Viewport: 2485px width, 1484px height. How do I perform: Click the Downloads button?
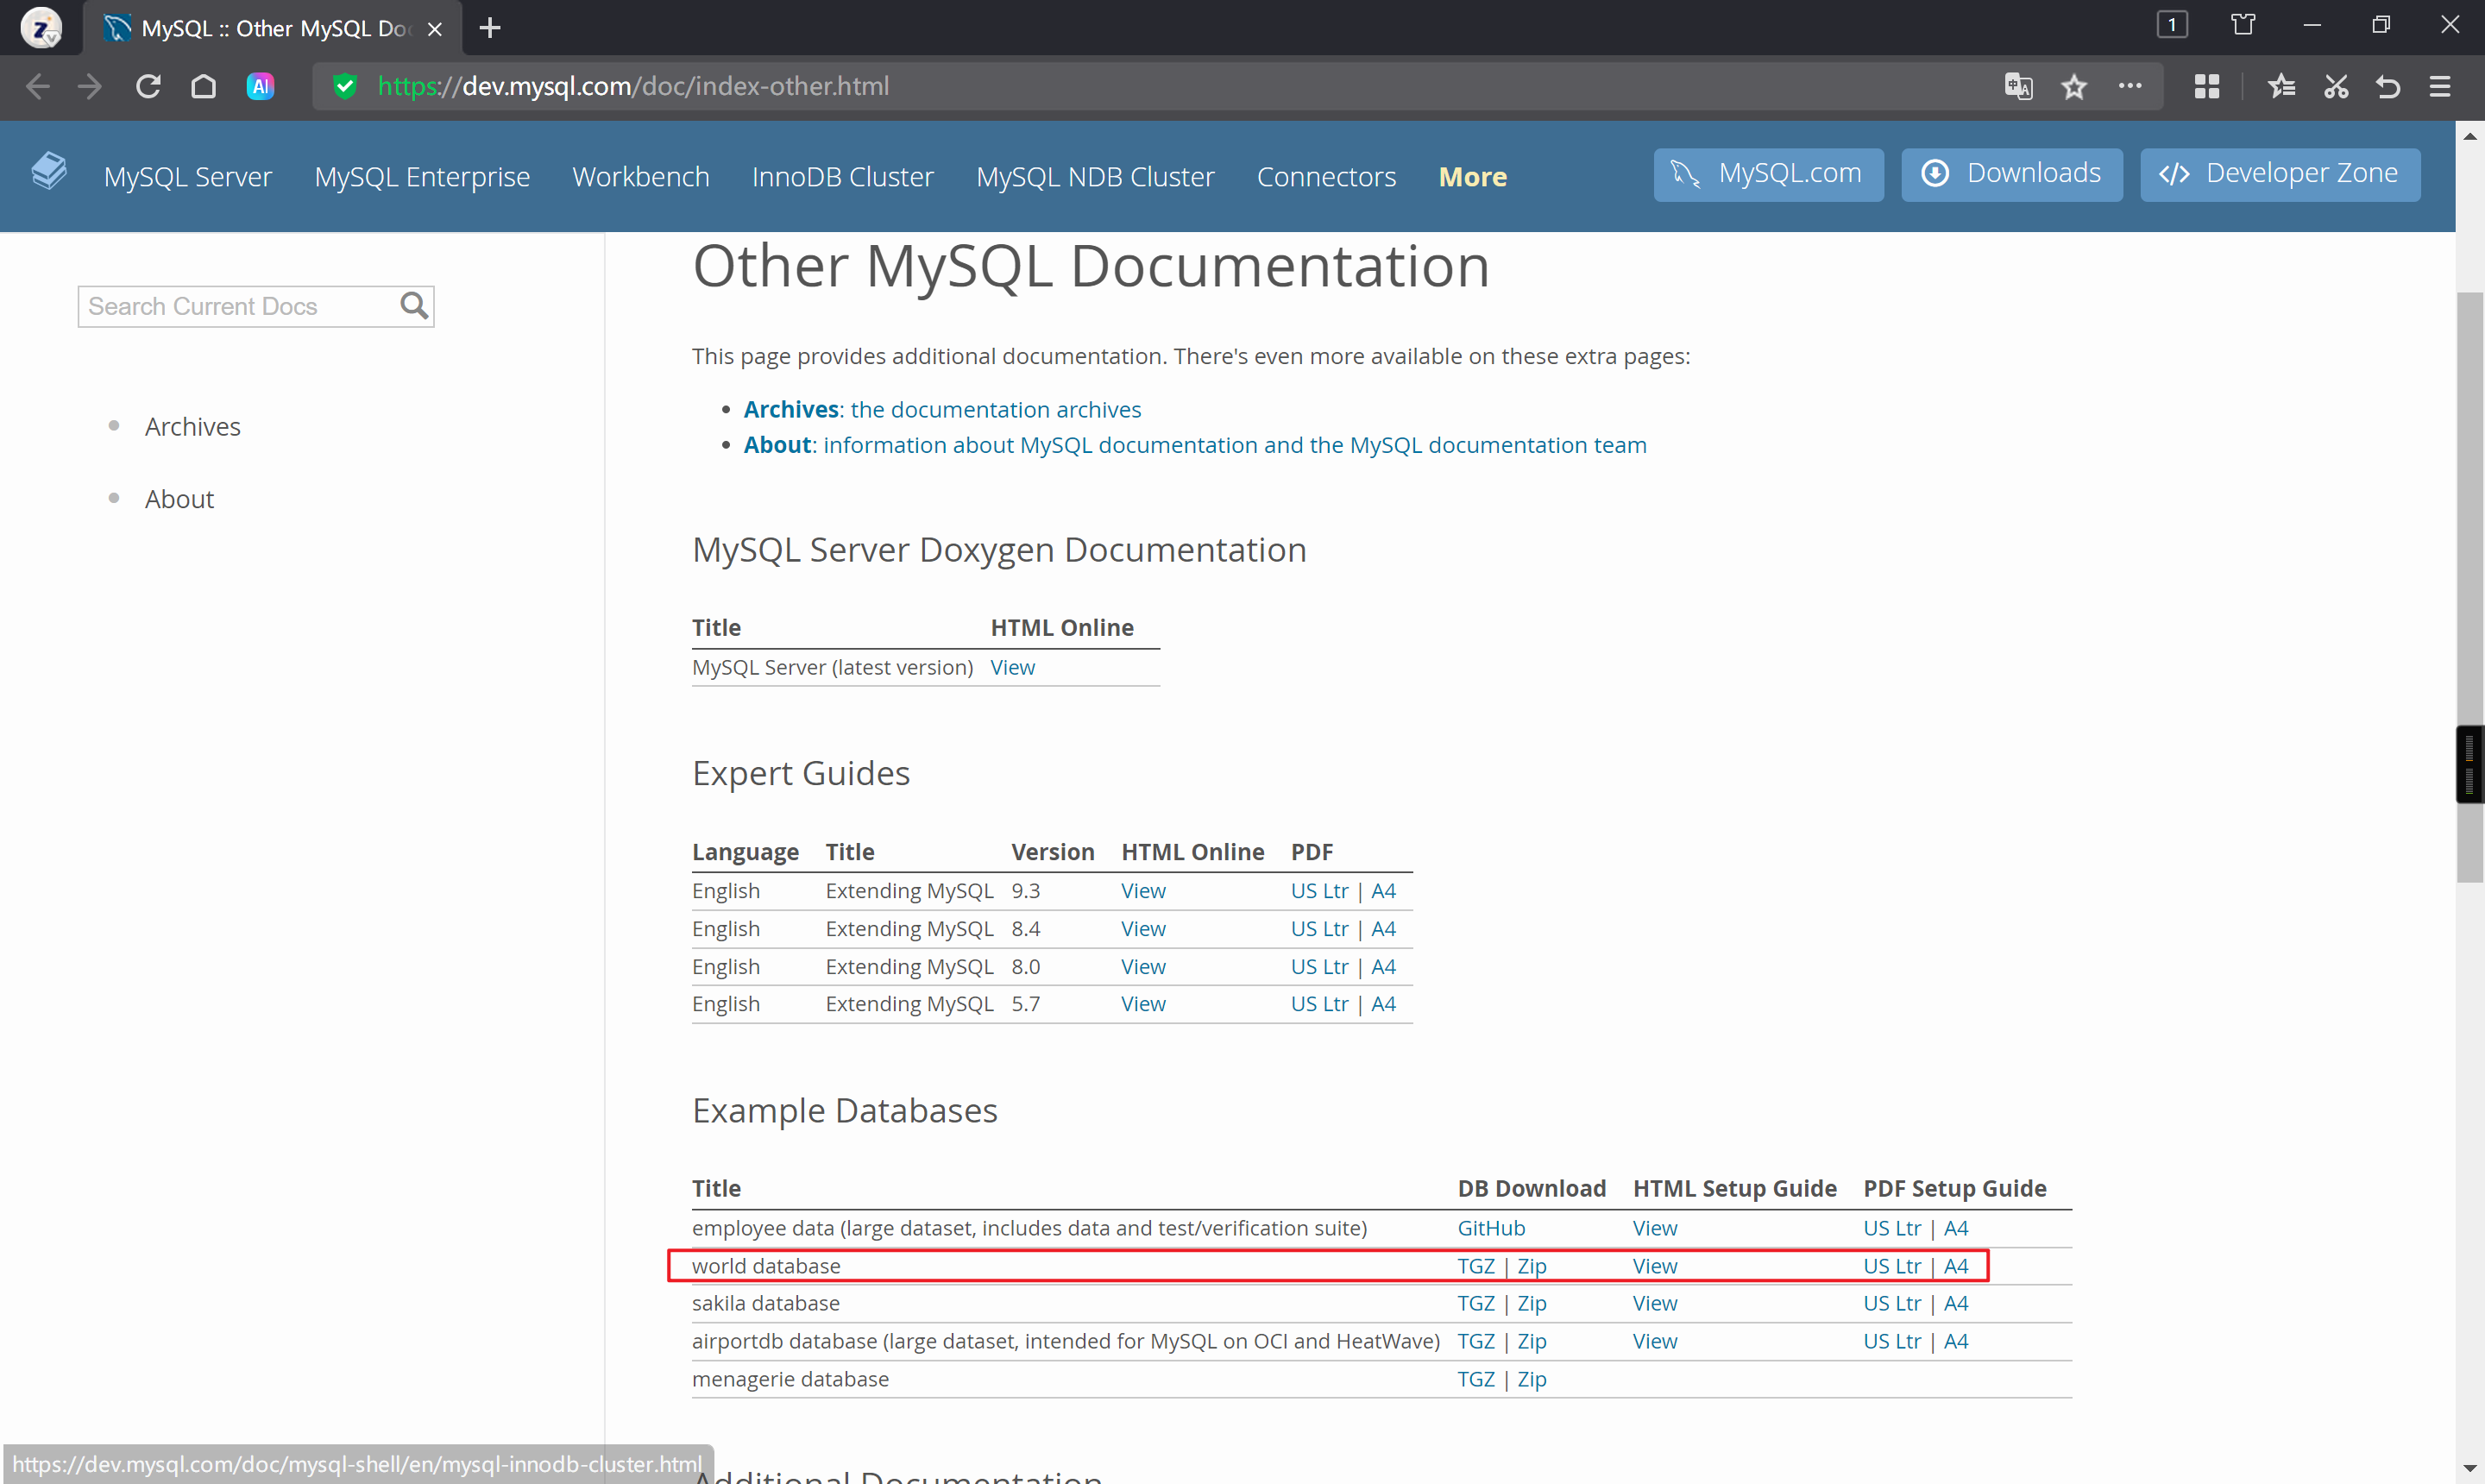[x=2011, y=174]
